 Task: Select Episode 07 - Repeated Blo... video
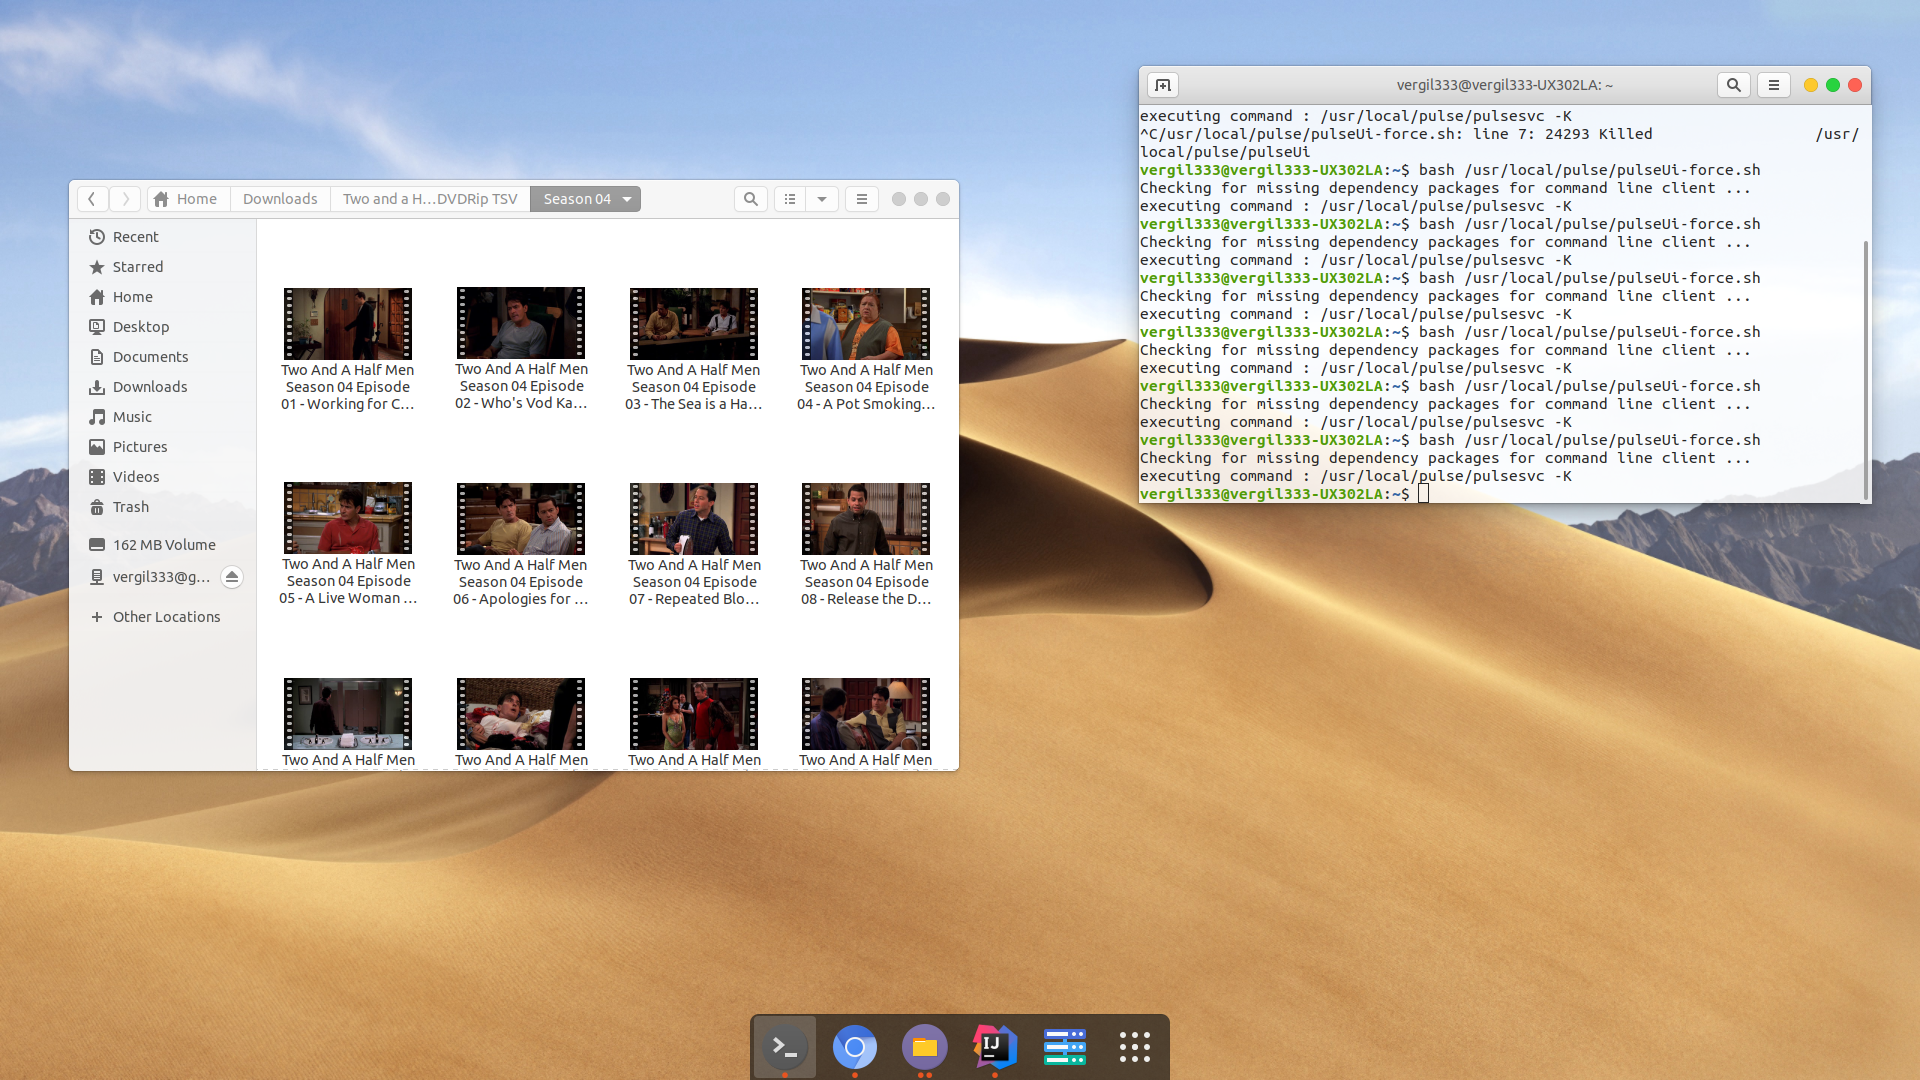694,545
